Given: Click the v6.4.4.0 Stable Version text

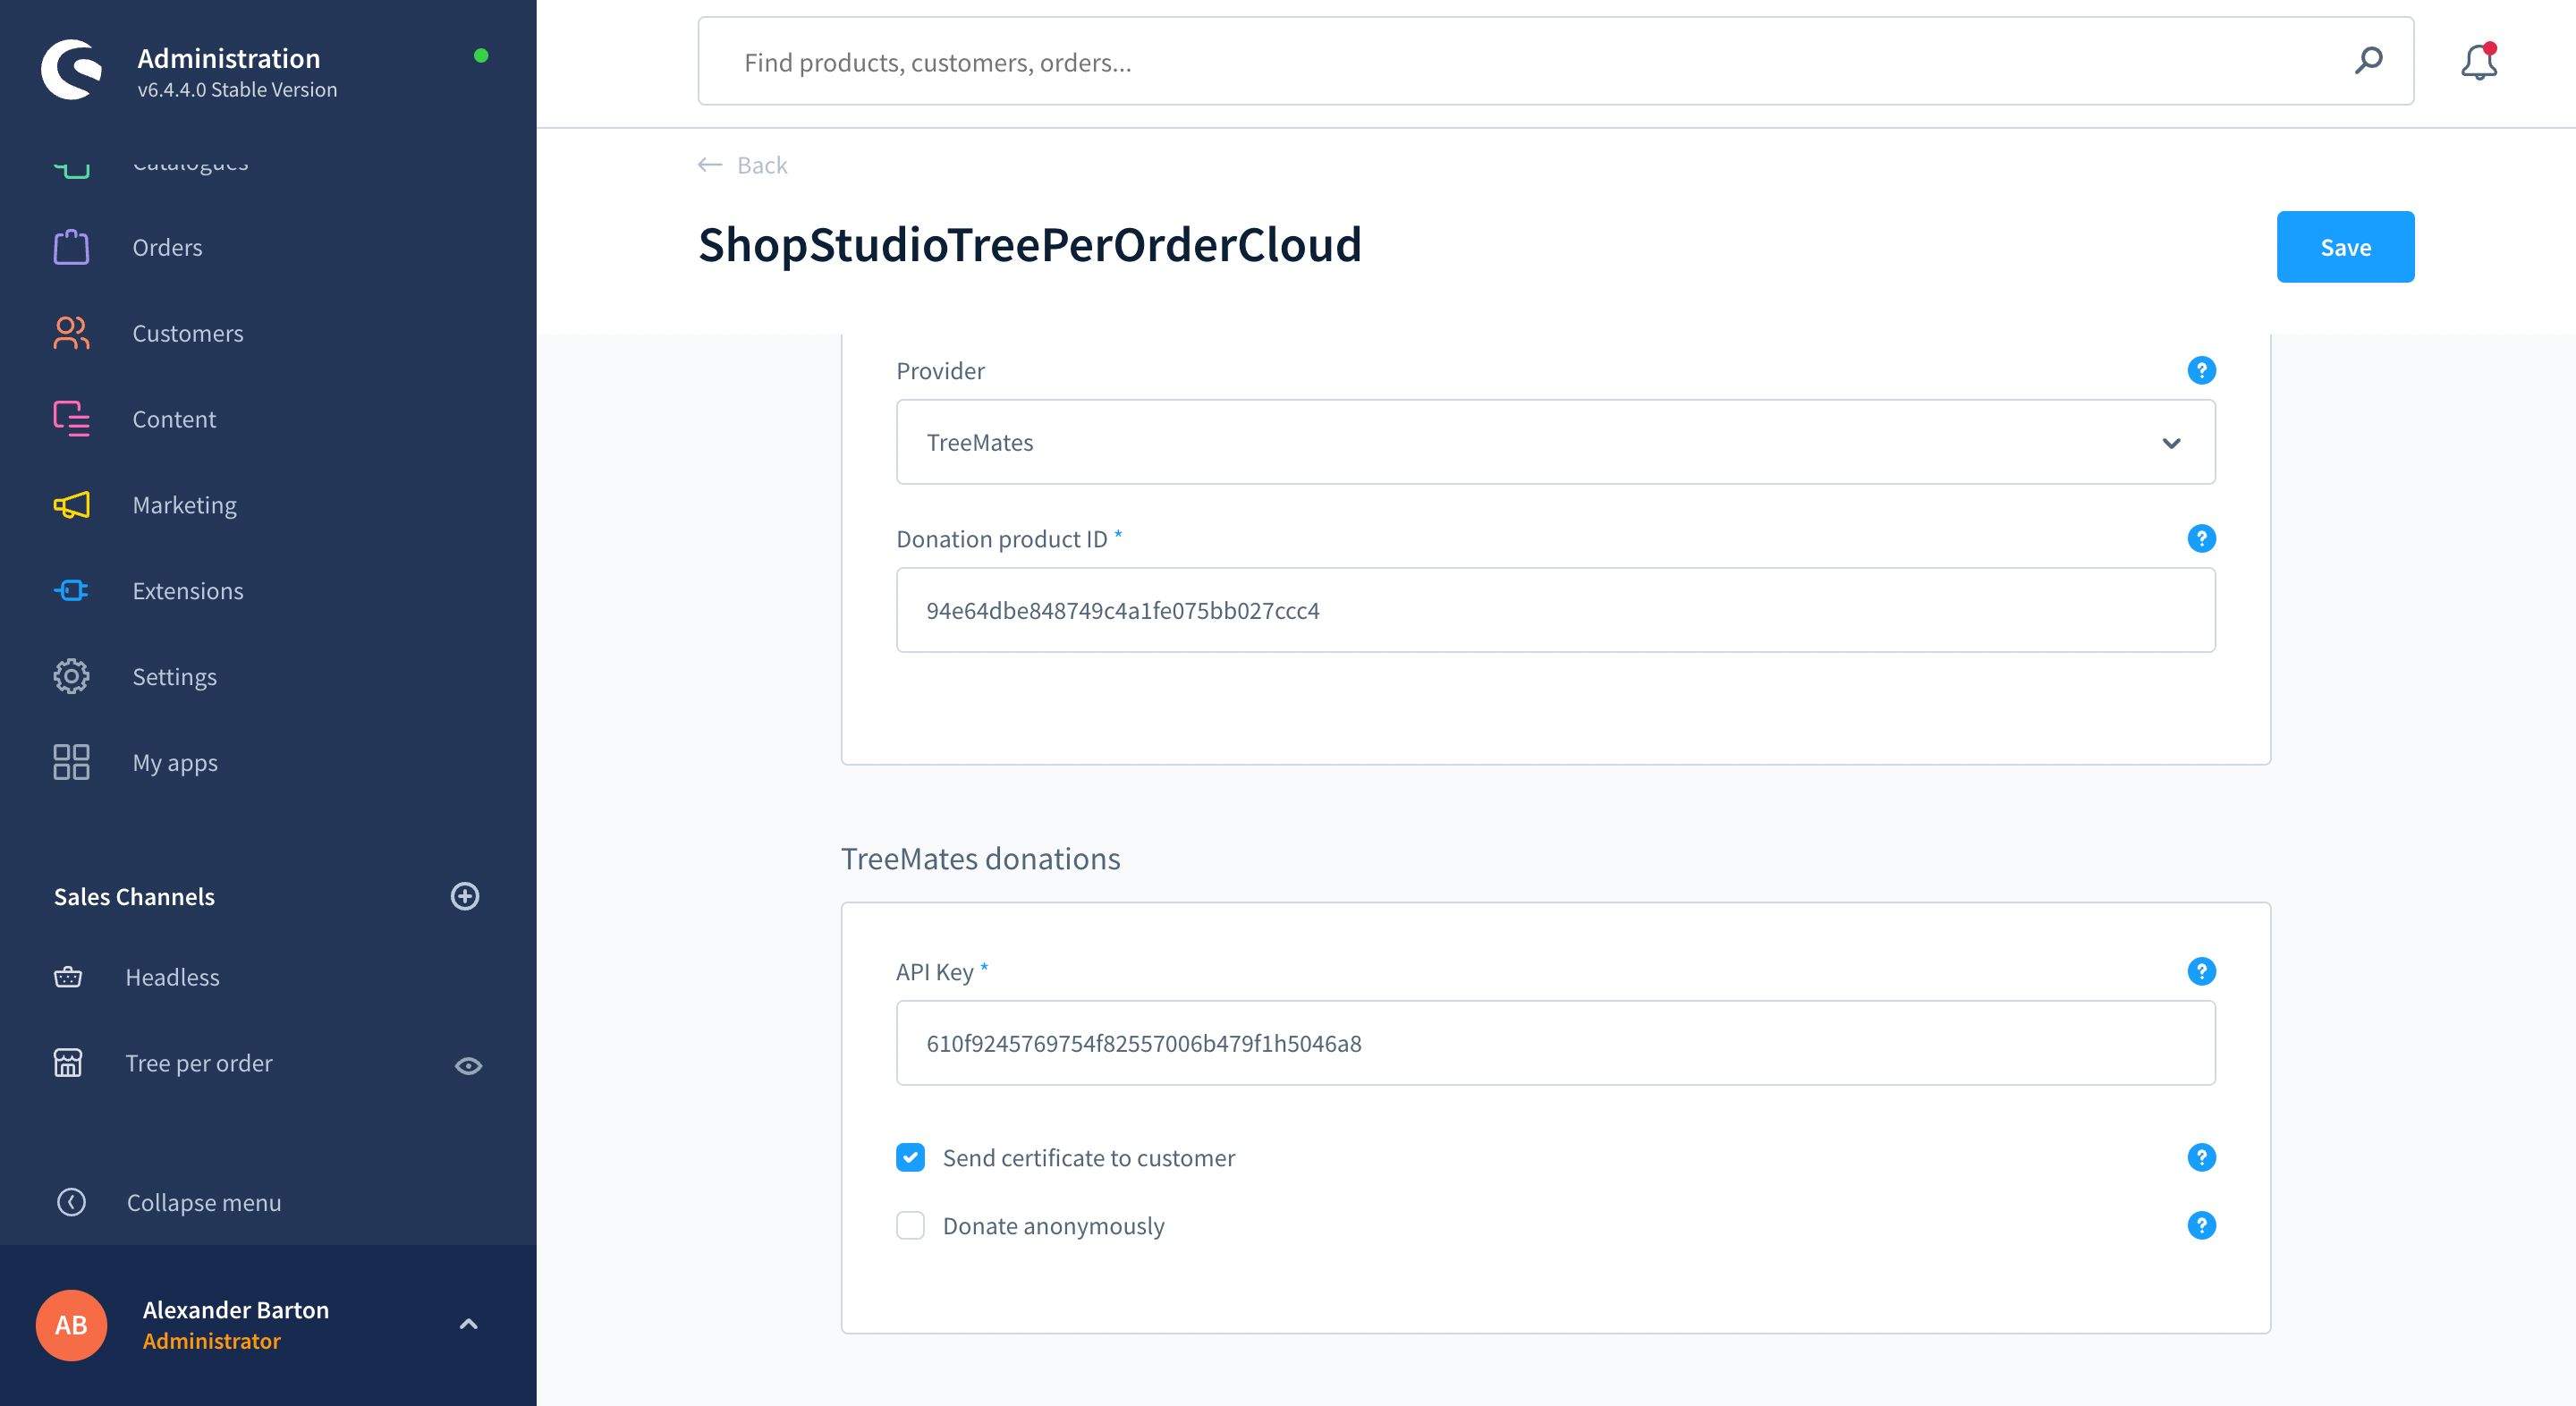Looking at the screenshot, I should click(237, 90).
